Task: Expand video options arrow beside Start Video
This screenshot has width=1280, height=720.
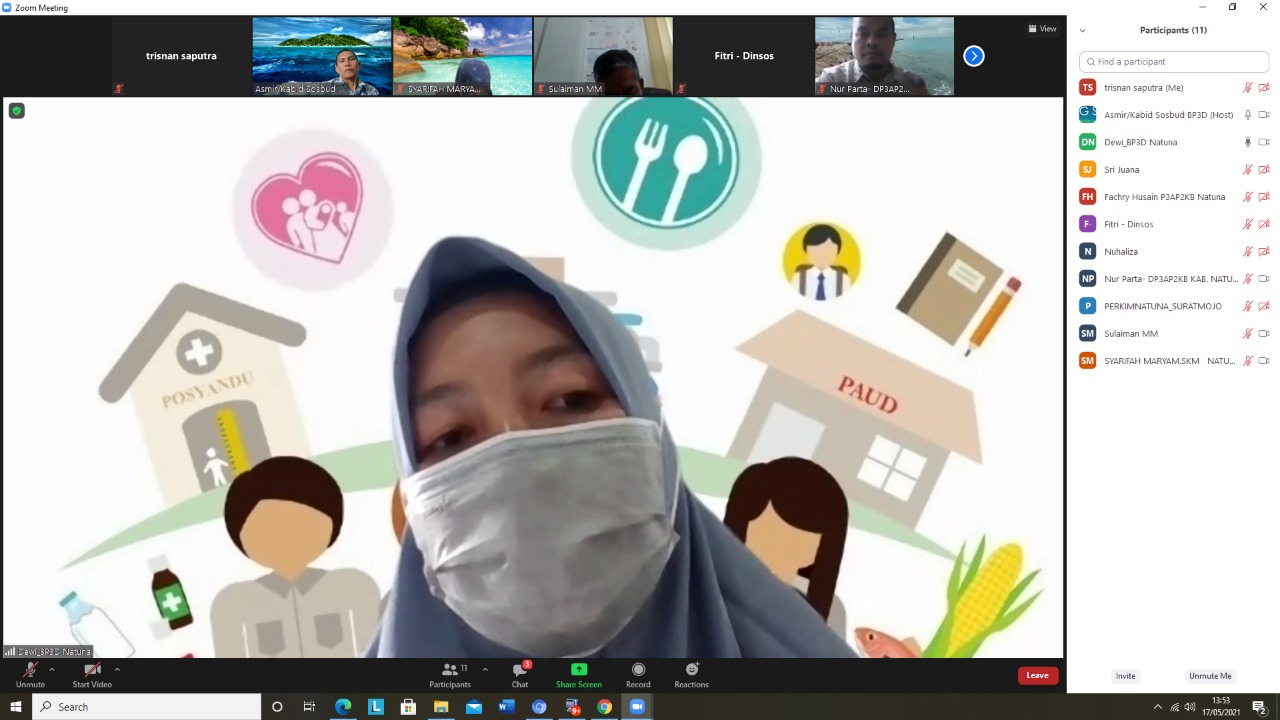Action: tap(117, 670)
